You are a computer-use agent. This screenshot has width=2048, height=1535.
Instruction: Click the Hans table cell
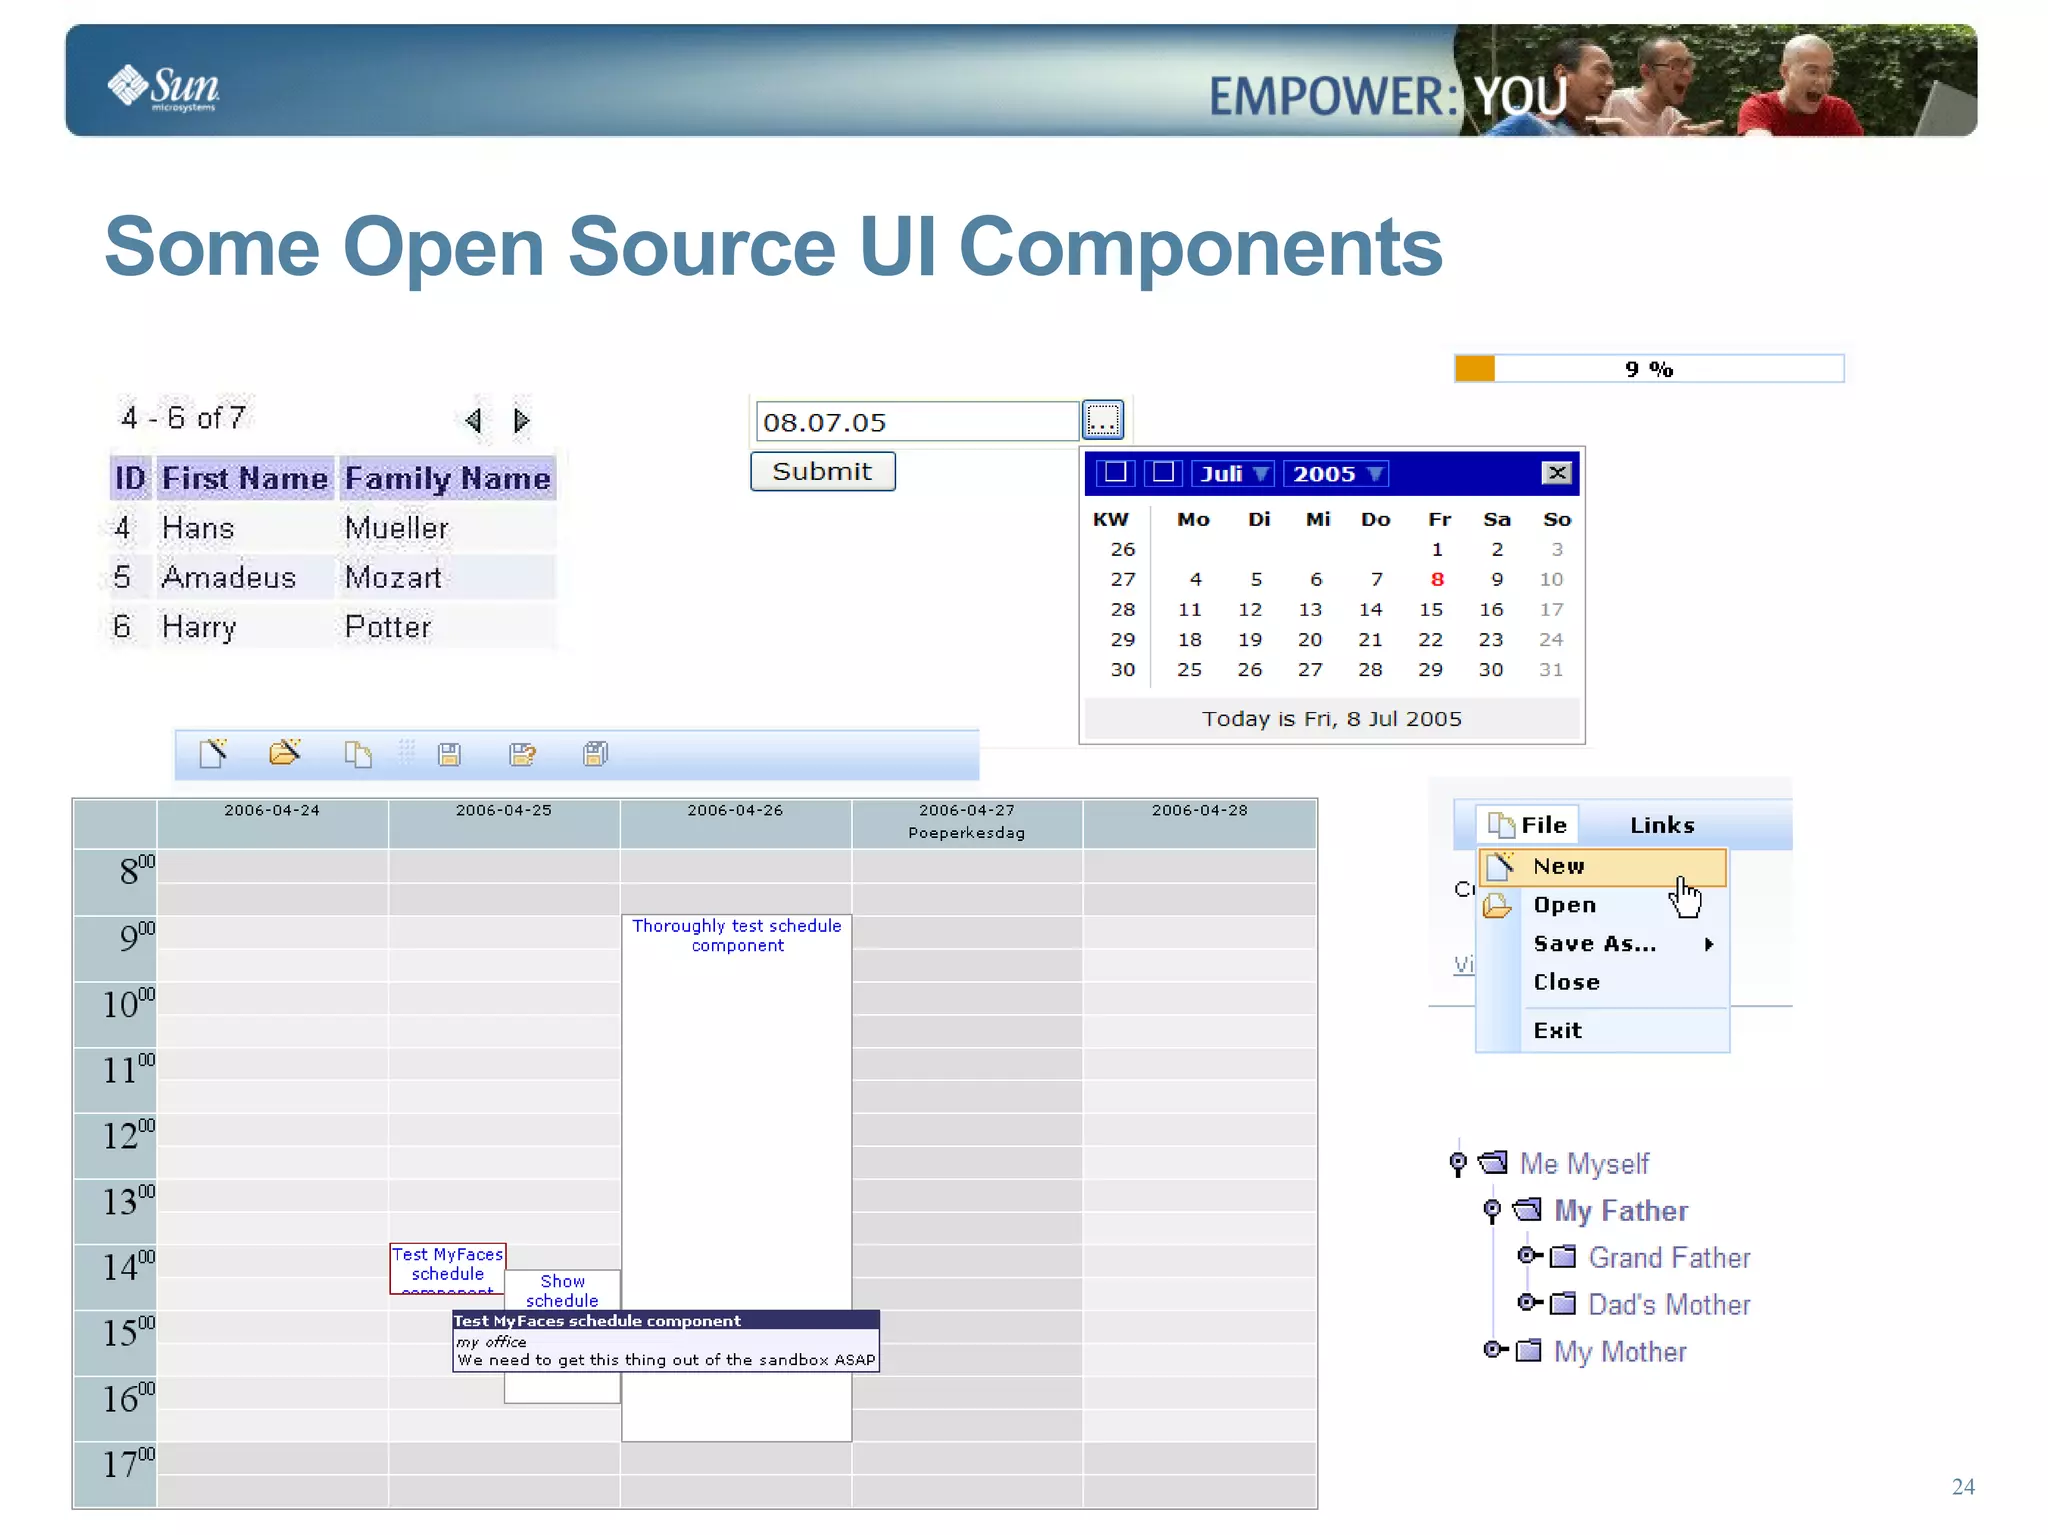pyautogui.click(x=245, y=528)
